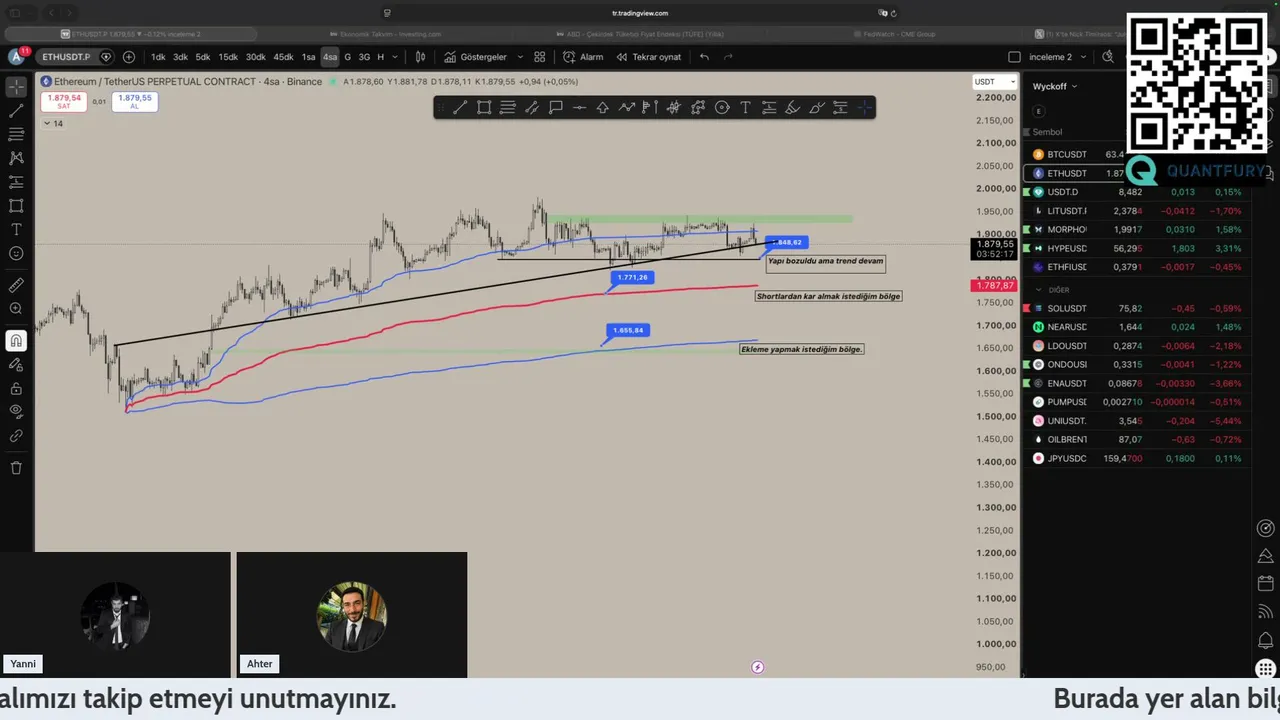Select OILBRENT row in the watchlist
Screen dimensions: 1280x720
(1136, 439)
